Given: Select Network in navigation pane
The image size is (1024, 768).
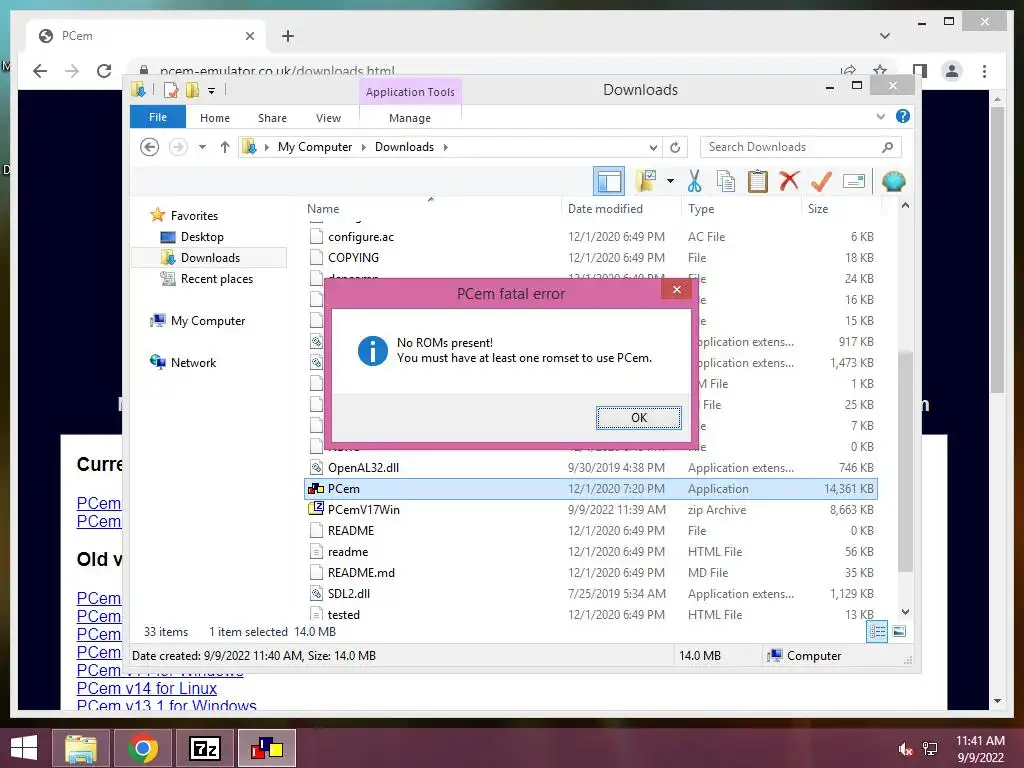Looking at the screenshot, I should click(x=193, y=362).
